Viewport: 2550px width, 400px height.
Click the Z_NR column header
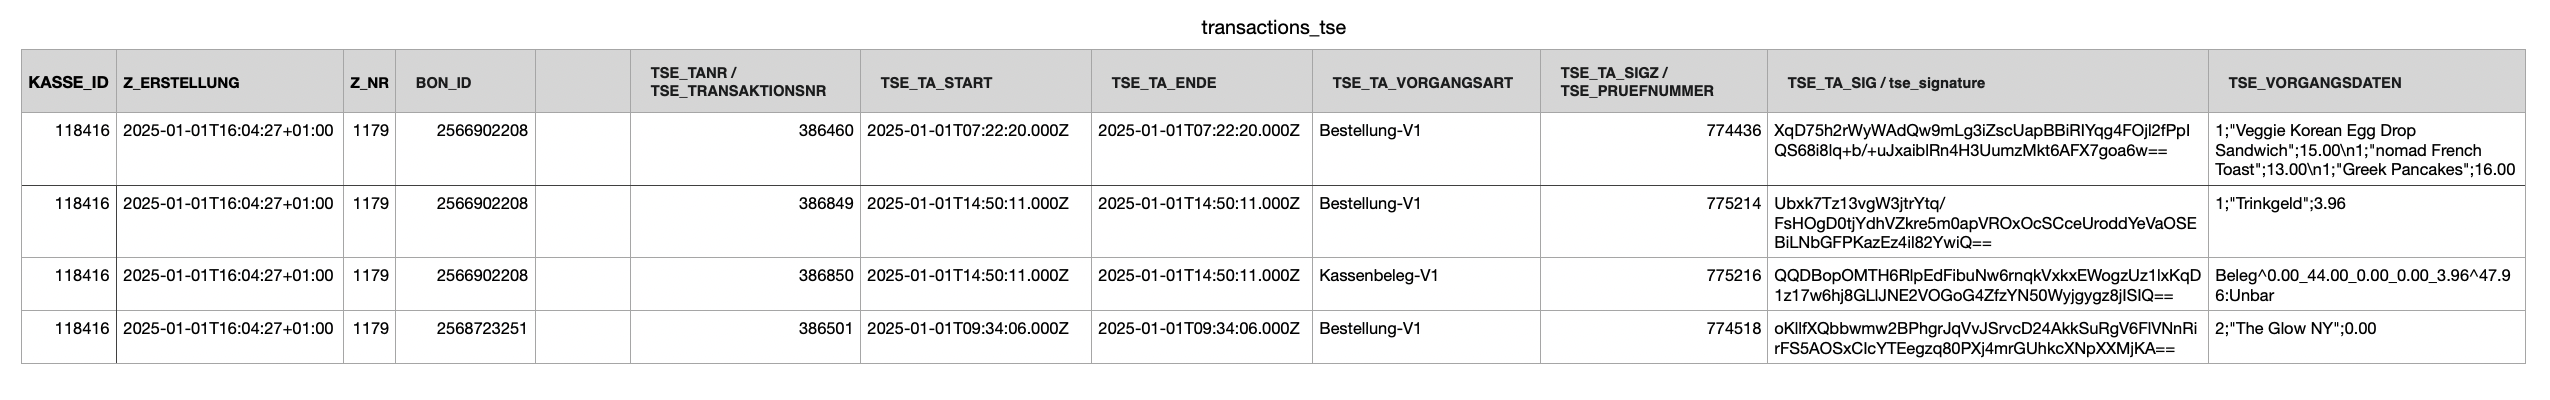369,82
